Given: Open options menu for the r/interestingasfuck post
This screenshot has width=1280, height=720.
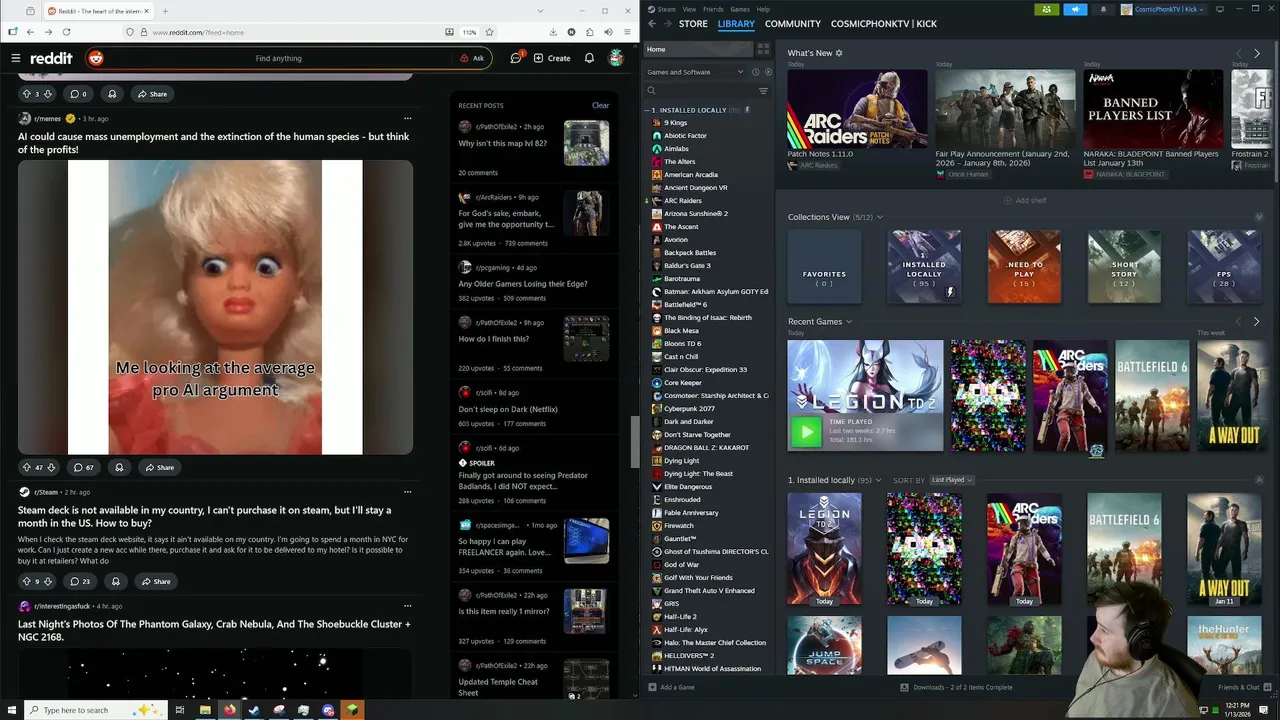Looking at the screenshot, I should pos(407,606).
